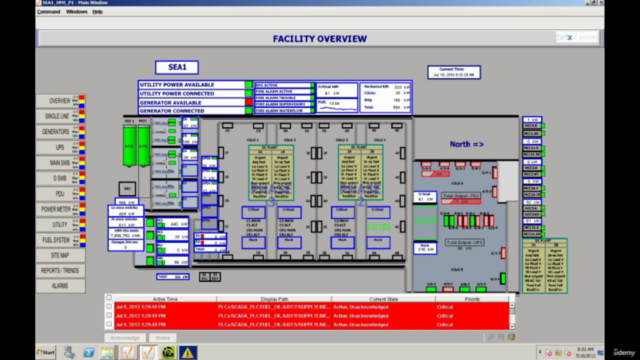The width and height of the screenshot is (640, 360).
Task: Go to the OVERVIEW navigation button
Action: pyautogui.click(x=60, y=101)
